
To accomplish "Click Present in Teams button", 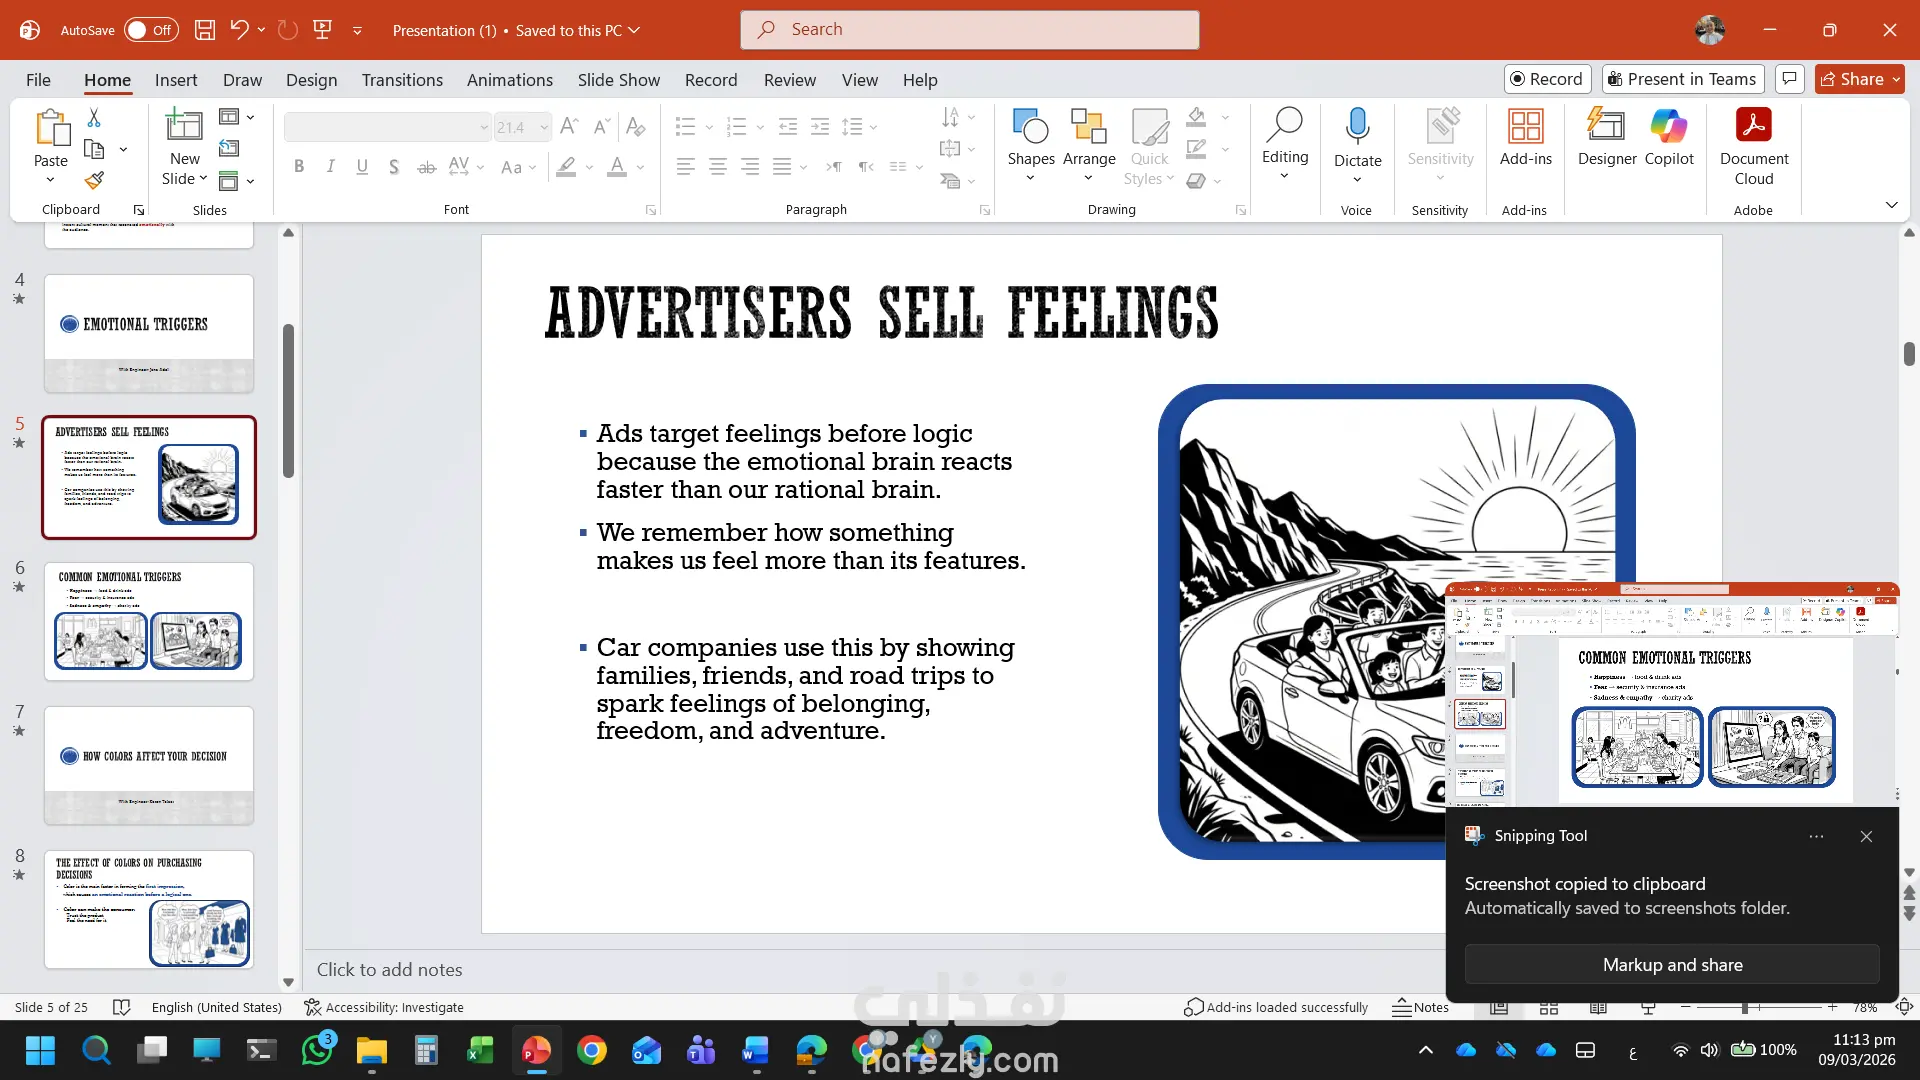I will [x=1682, y=79].
